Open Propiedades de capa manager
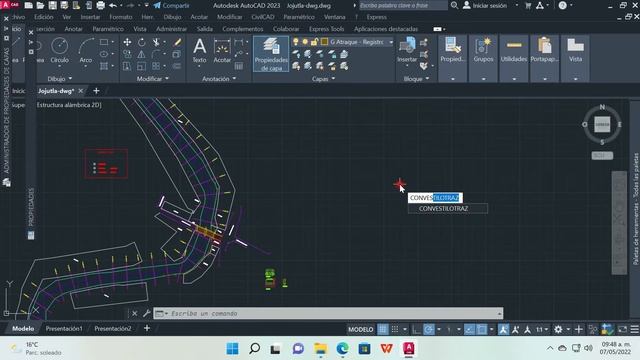640x360 pixels. click(x=271, y=54)
